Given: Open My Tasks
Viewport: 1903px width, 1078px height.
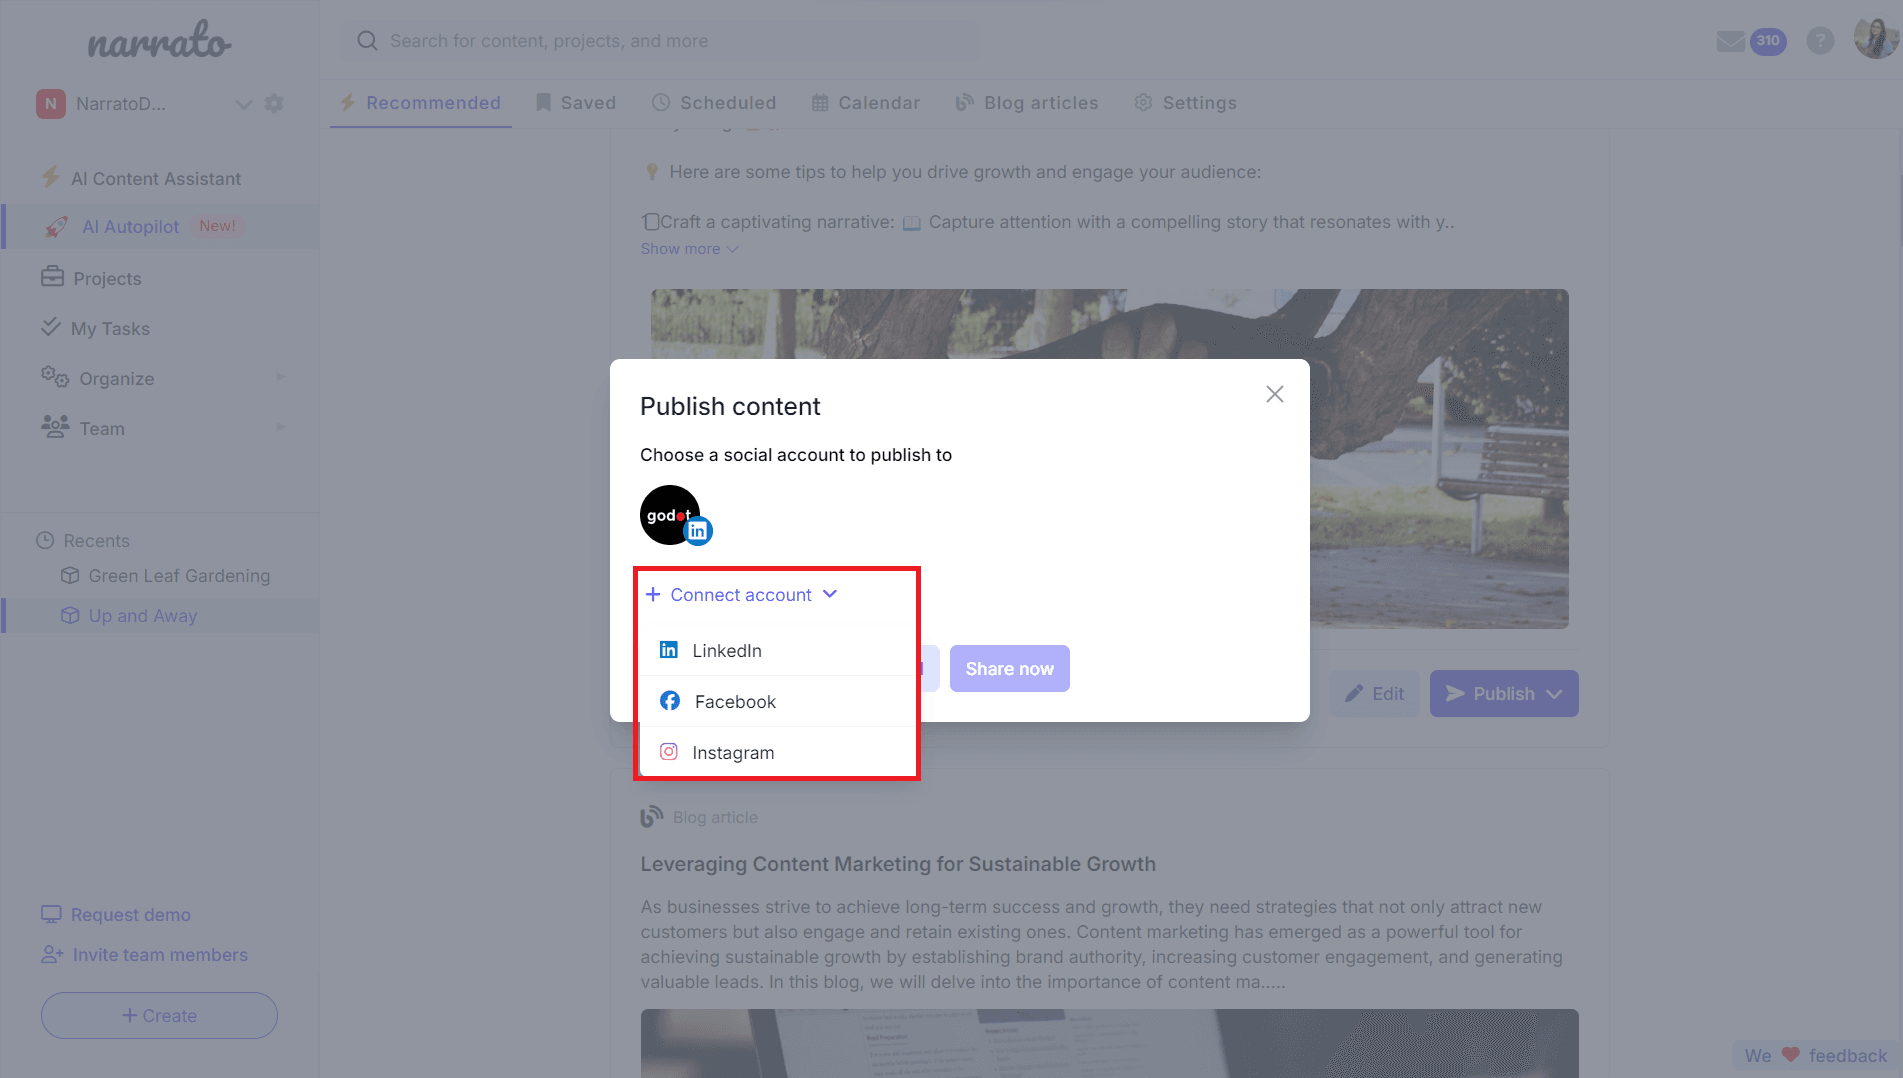Looking at the screenshot, I should coord(110,329).
